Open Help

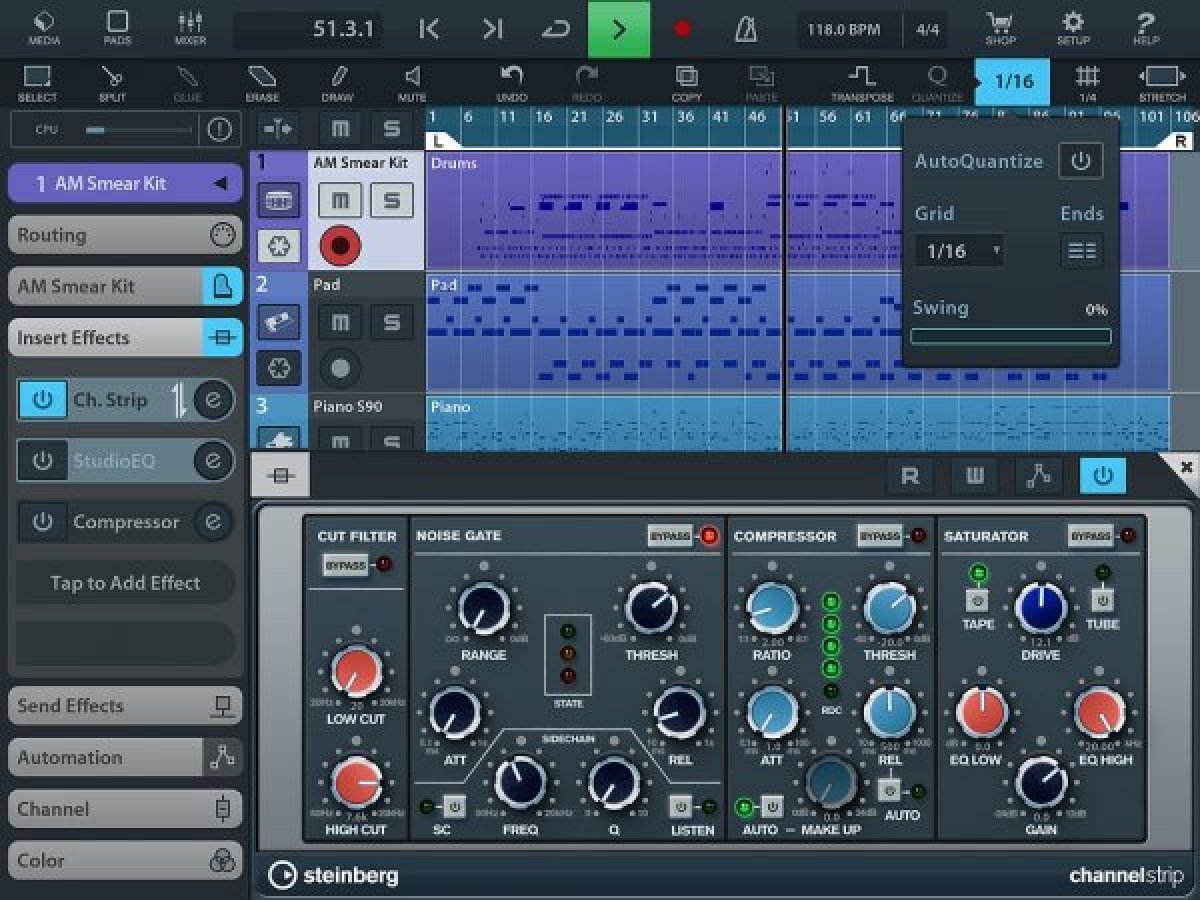tap(1146, 28)
